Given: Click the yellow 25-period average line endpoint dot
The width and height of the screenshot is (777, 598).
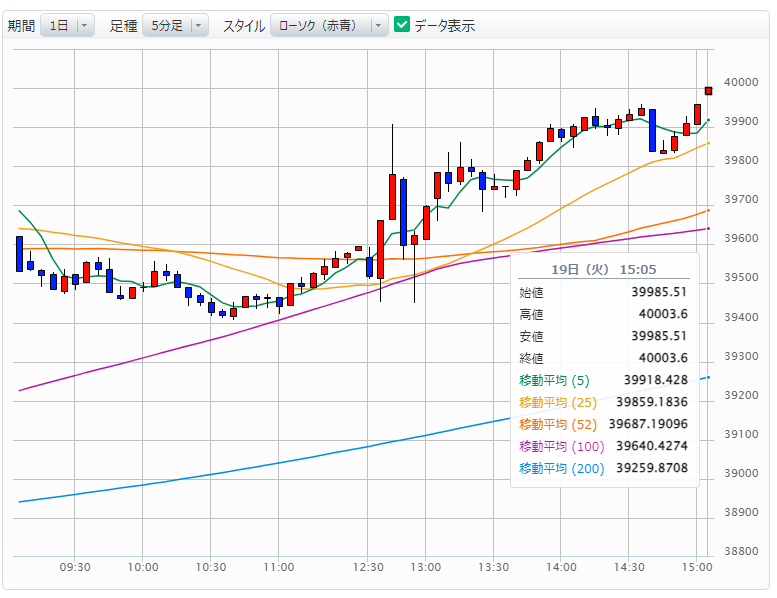Looking at the screenshot, I should (x=709, y=143).
